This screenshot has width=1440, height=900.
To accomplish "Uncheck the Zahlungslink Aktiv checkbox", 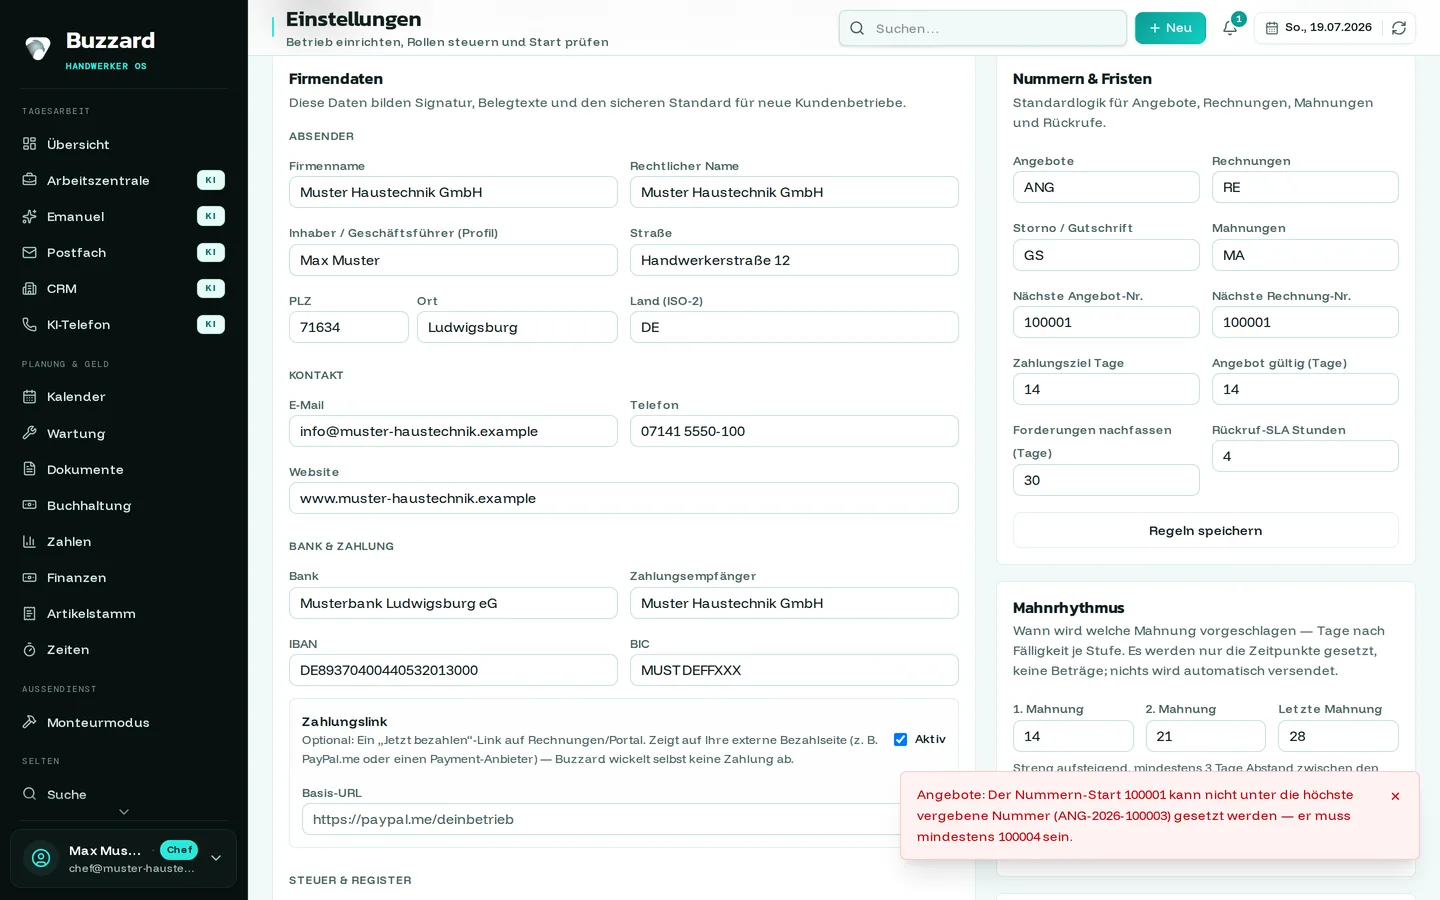I will click(900, 739).
